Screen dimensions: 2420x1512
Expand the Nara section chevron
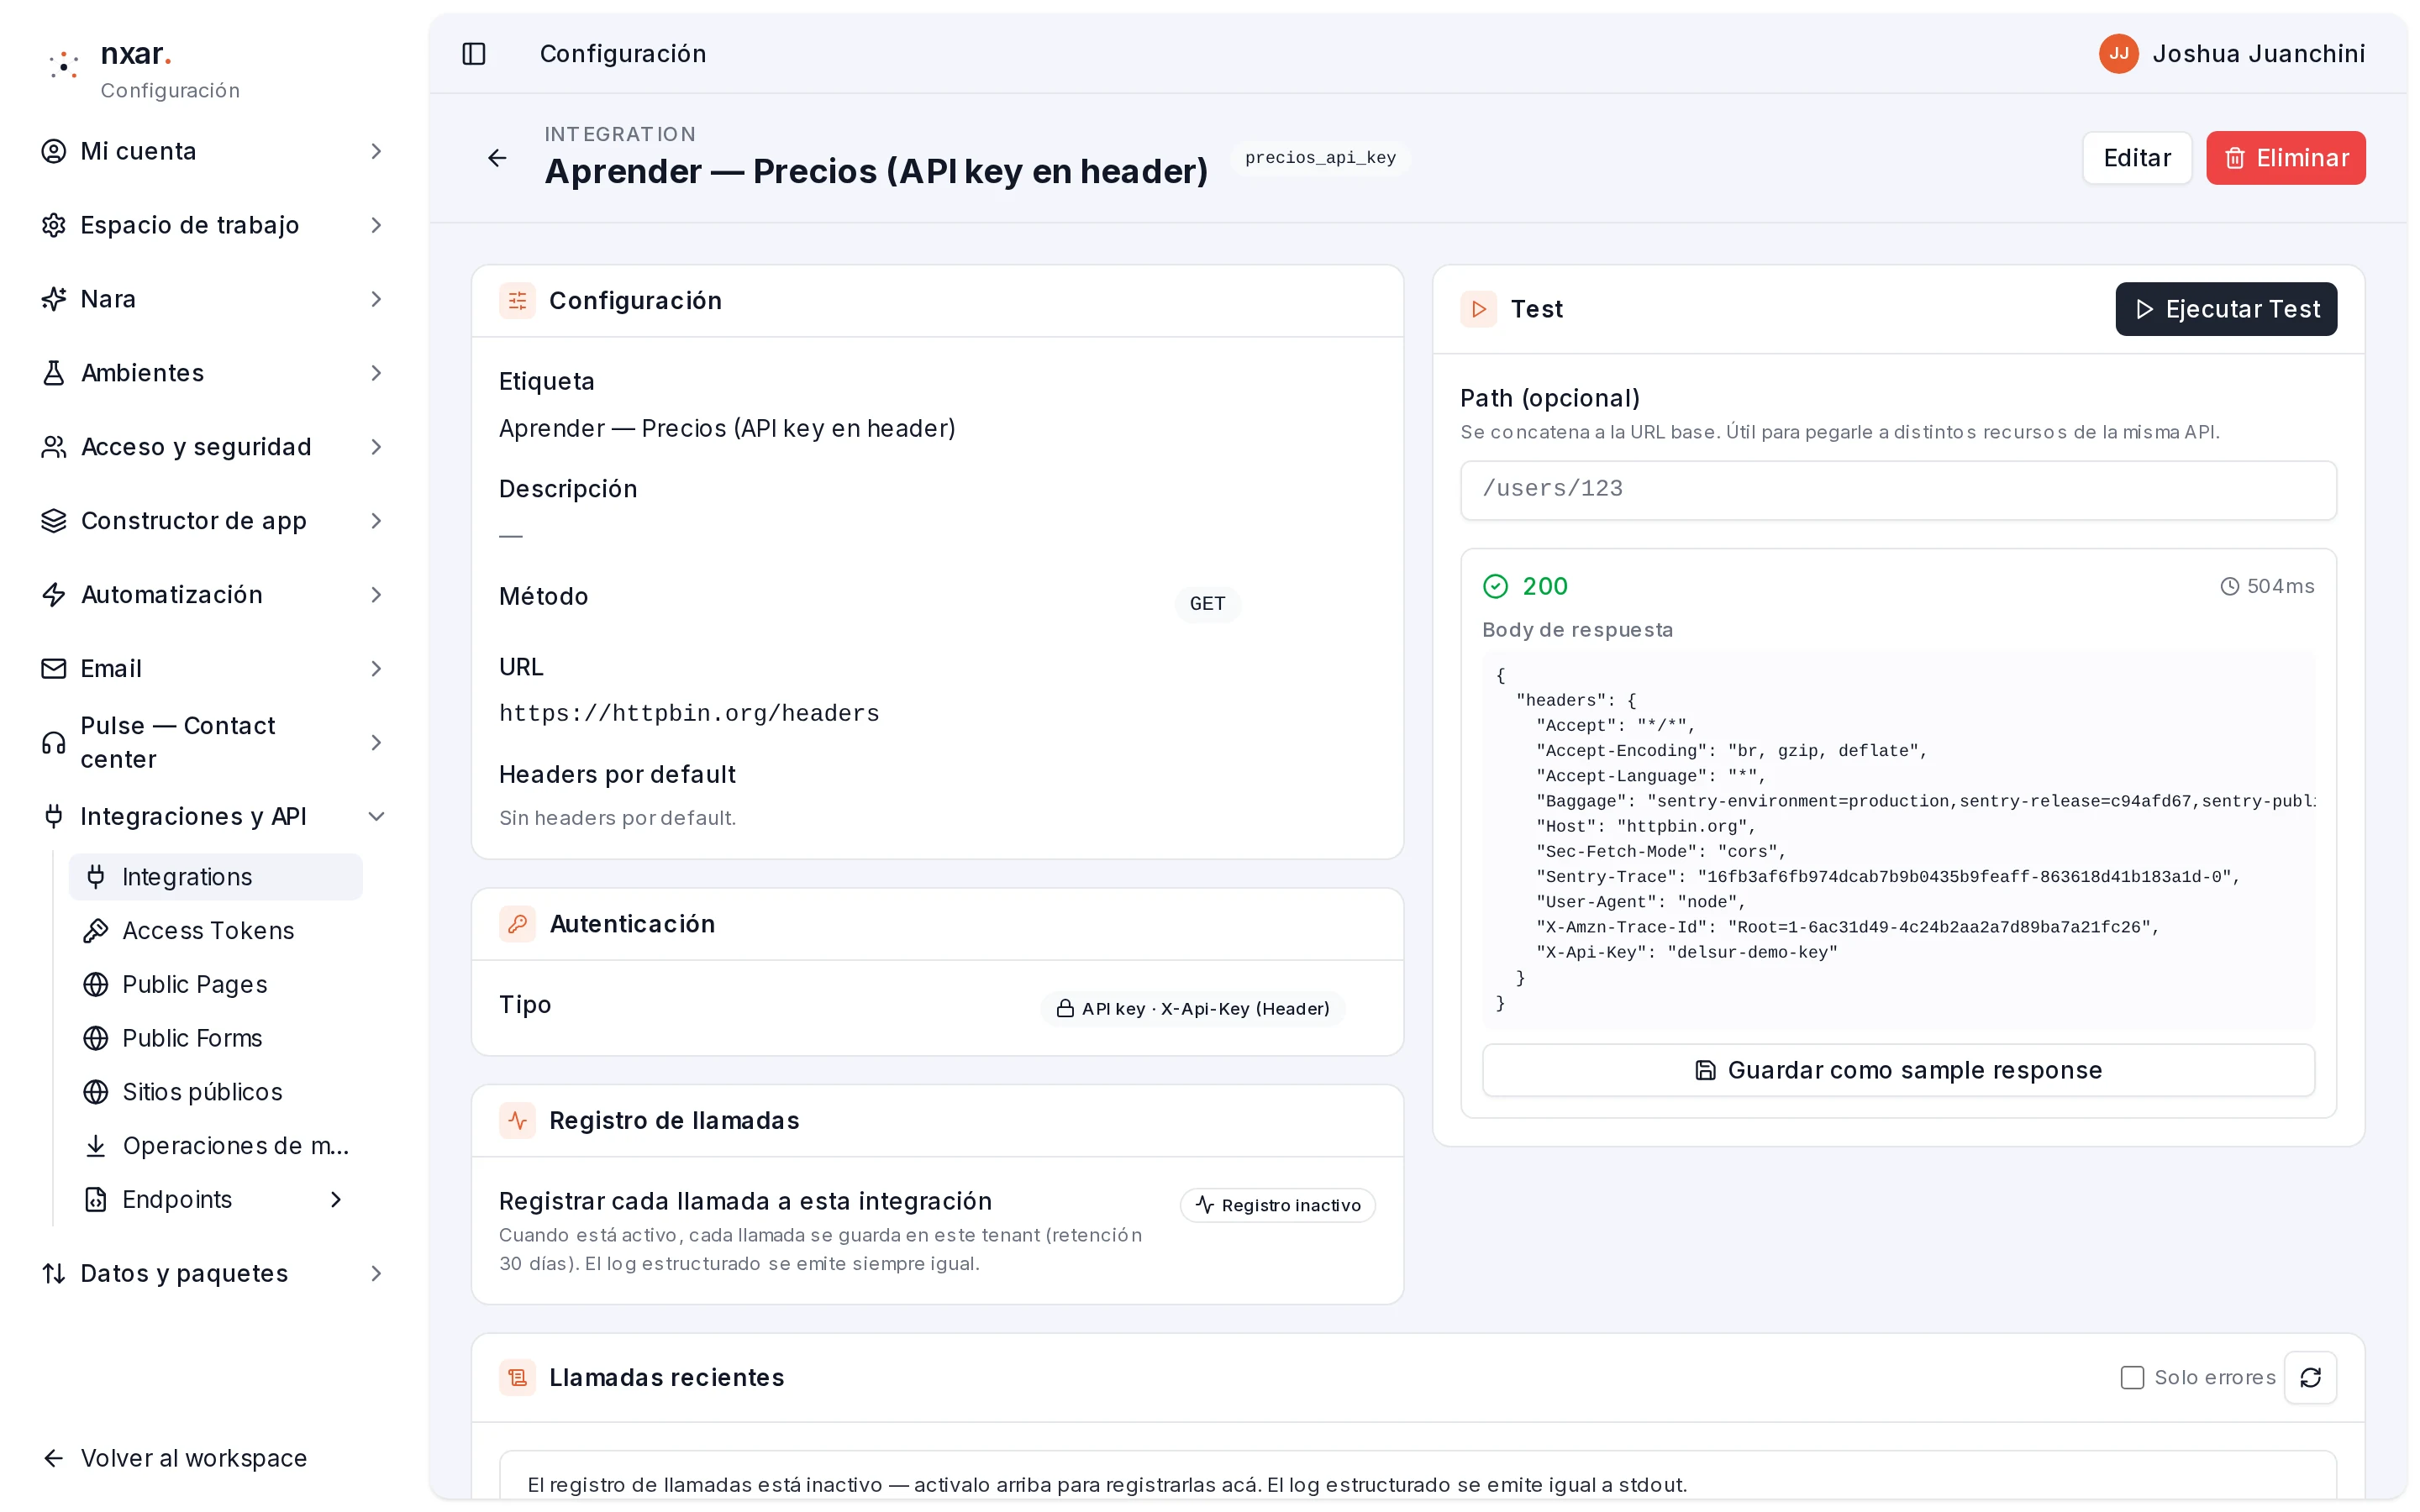pyautogui.click(x=377, y=299)
